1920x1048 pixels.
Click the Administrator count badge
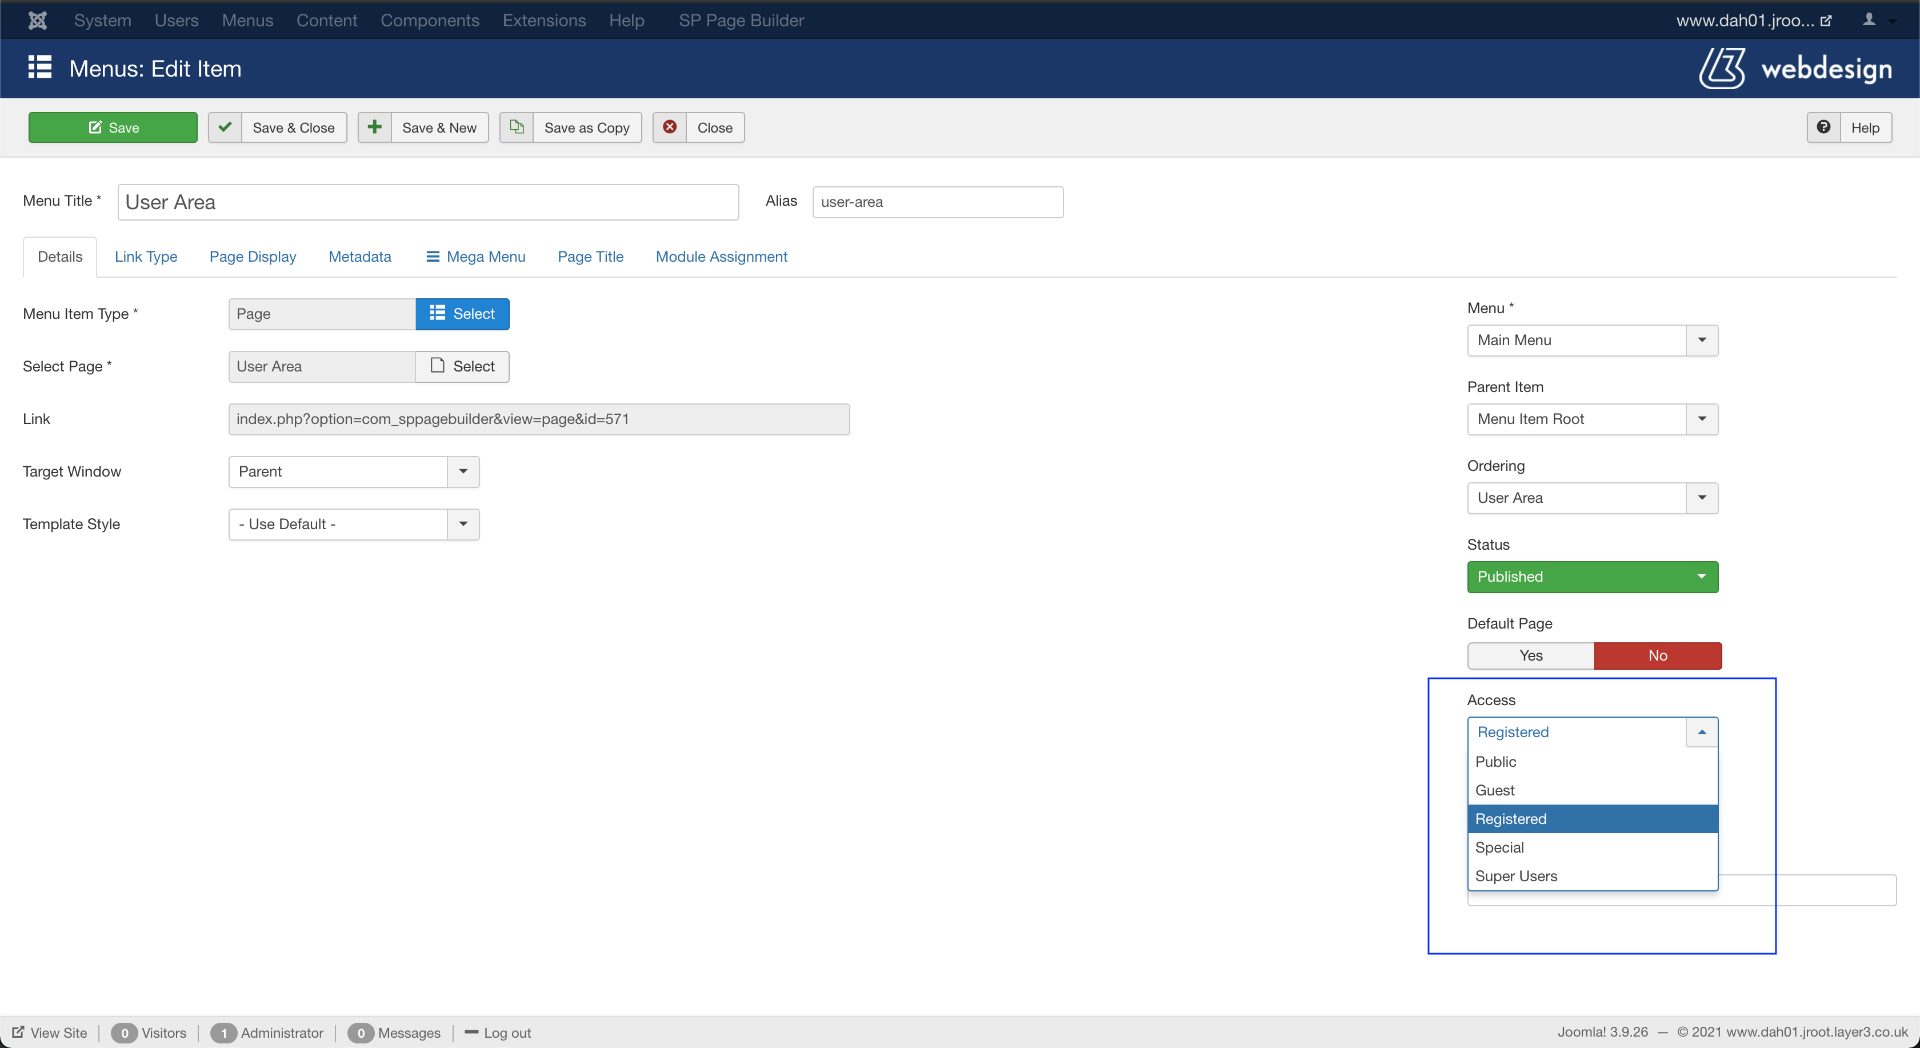coord(223,1033)
